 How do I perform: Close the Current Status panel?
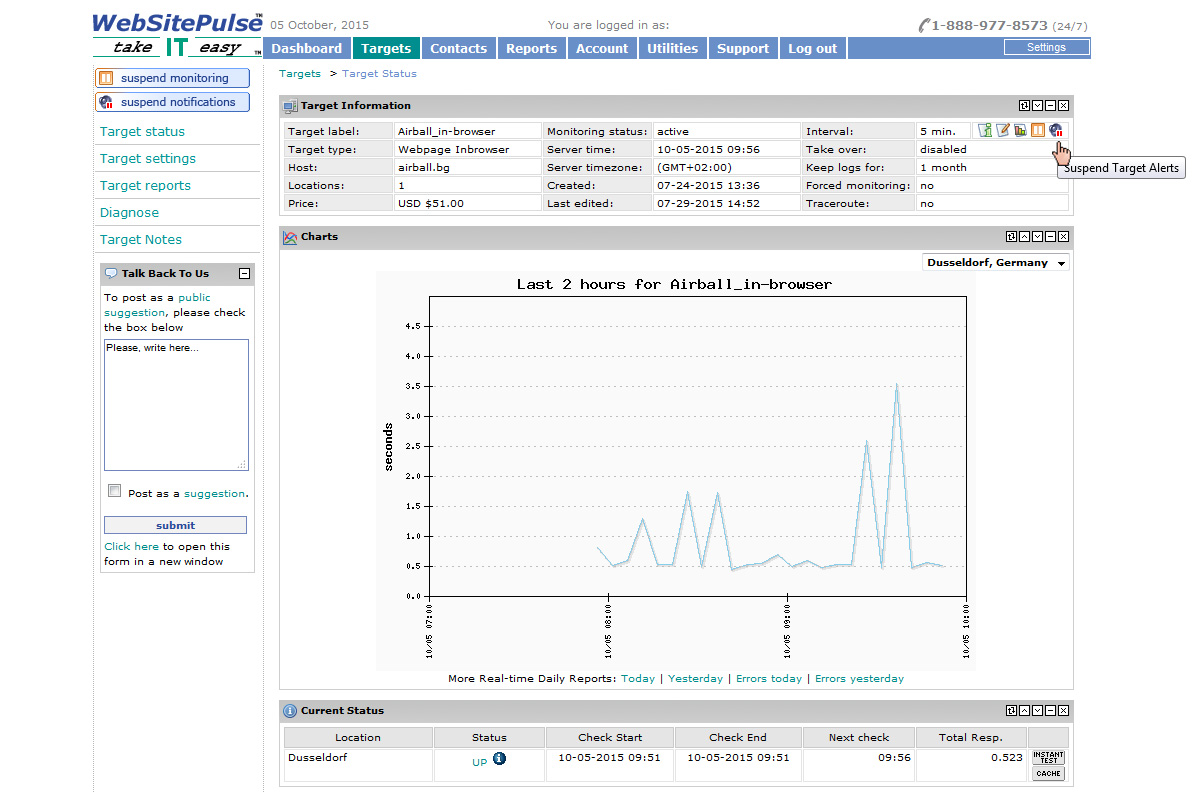point(1064,710)
